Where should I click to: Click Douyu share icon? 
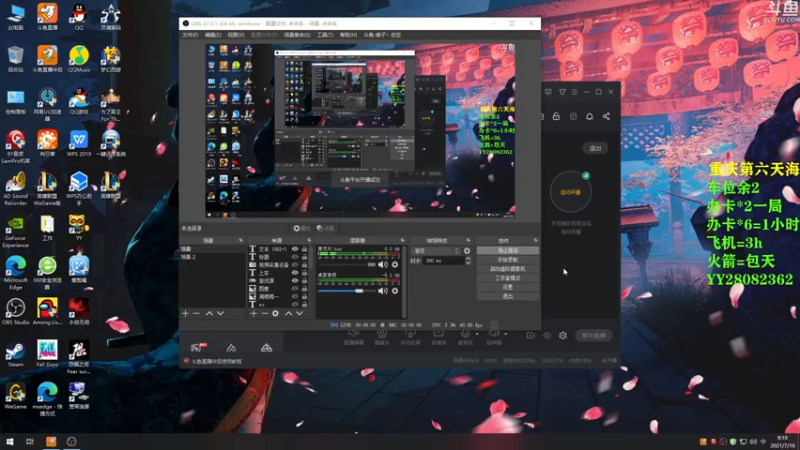(606, 116)
